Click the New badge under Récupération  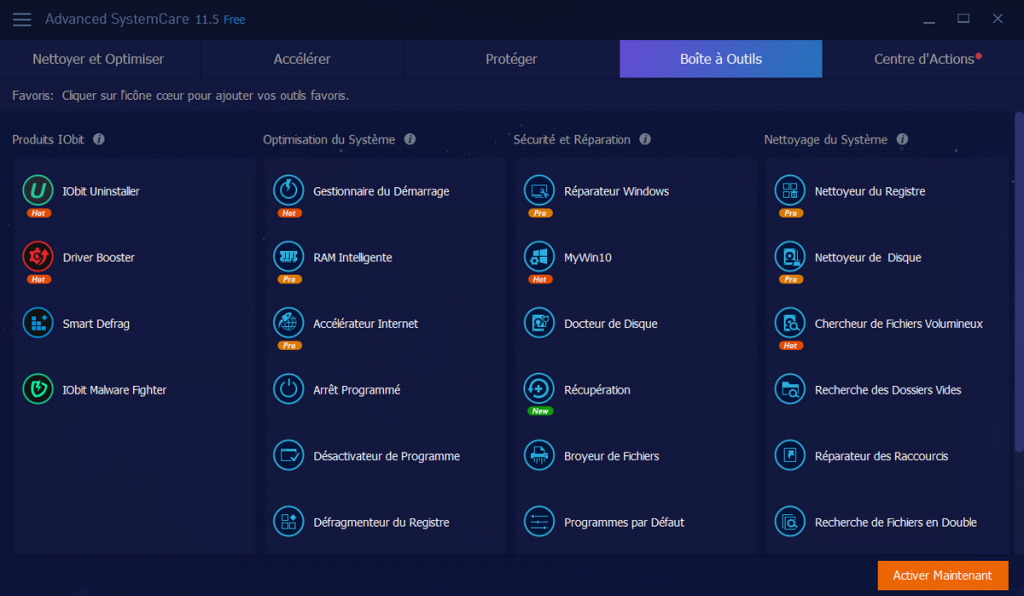point(540,411)
